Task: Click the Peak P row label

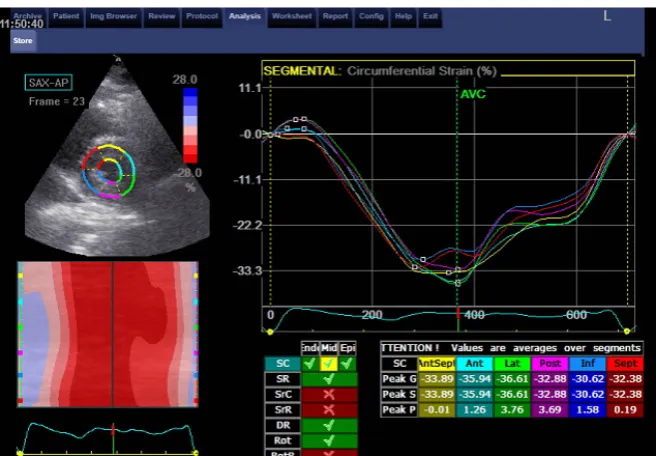Action: click(x=399, y=410)
